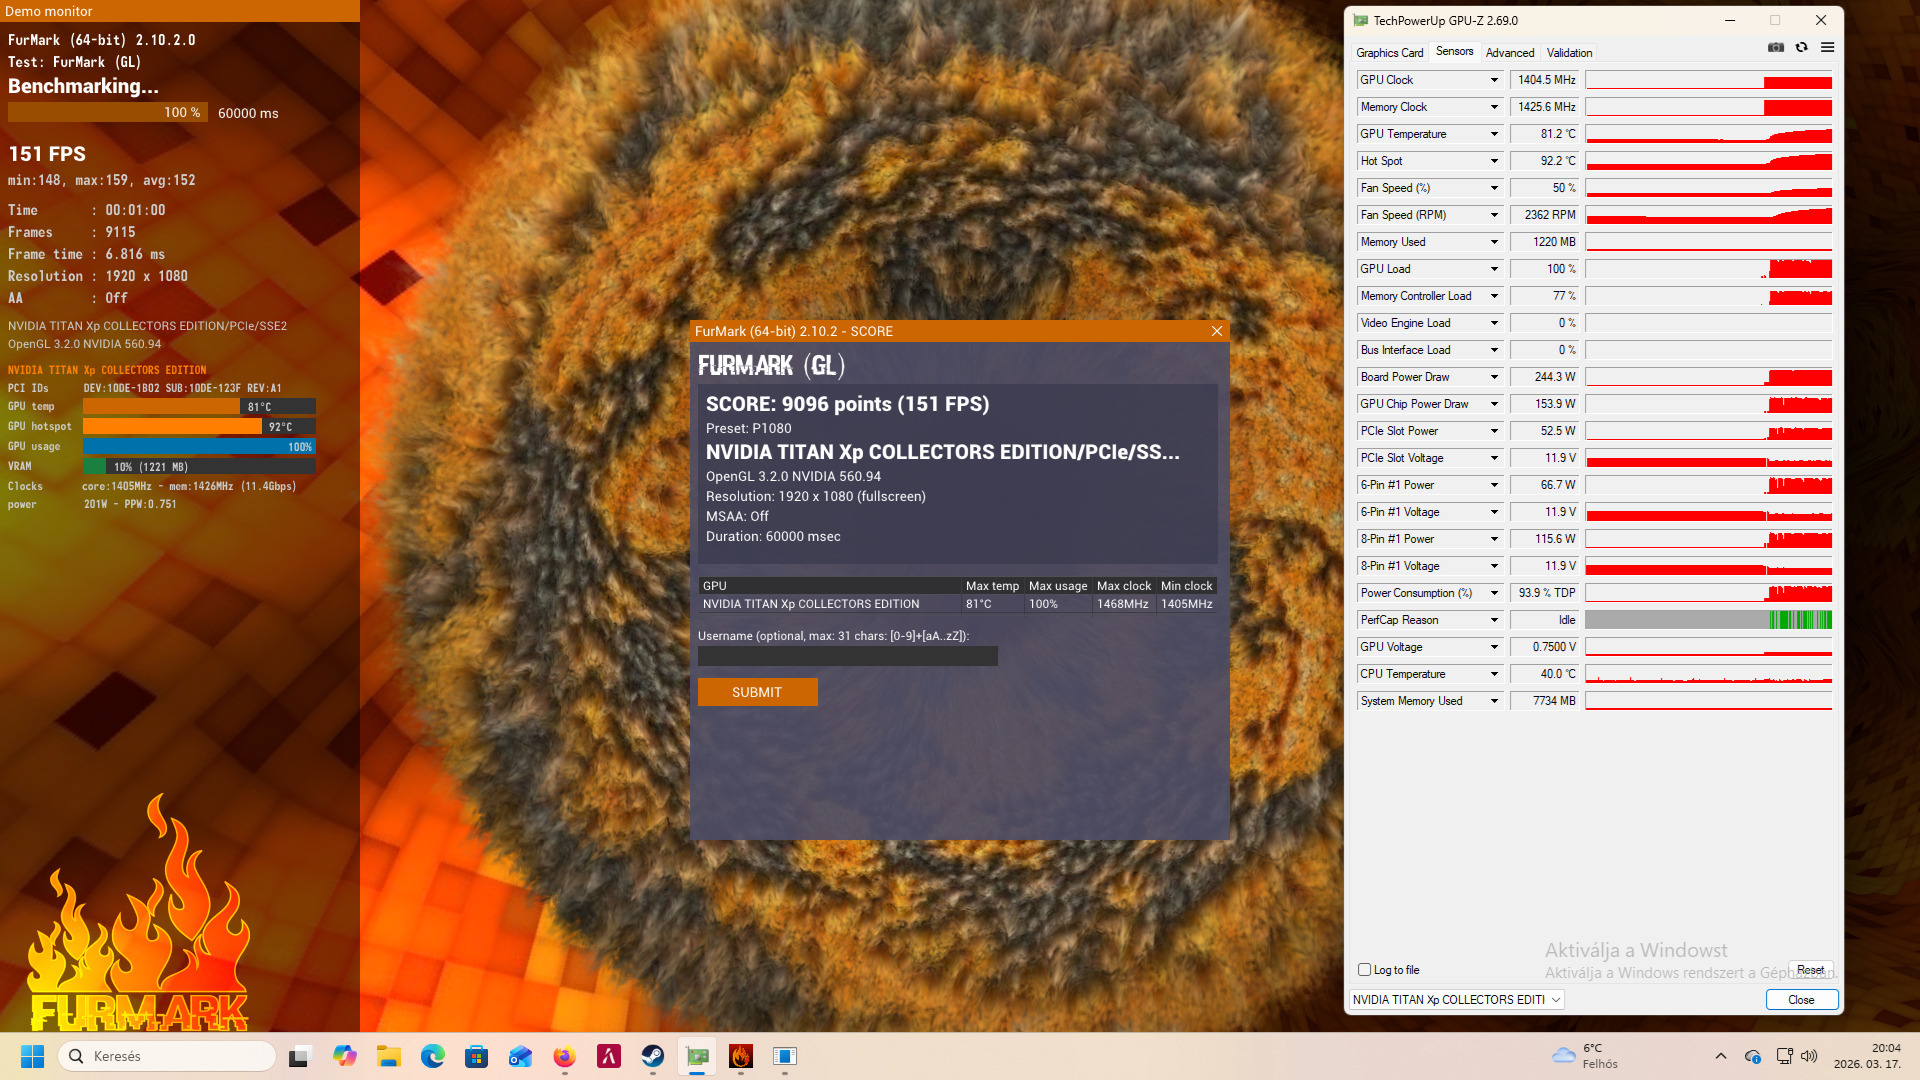Open the GPU-Z hamburger menu
Screen dimensions: 1920x1080
[x=1827, y=48]
